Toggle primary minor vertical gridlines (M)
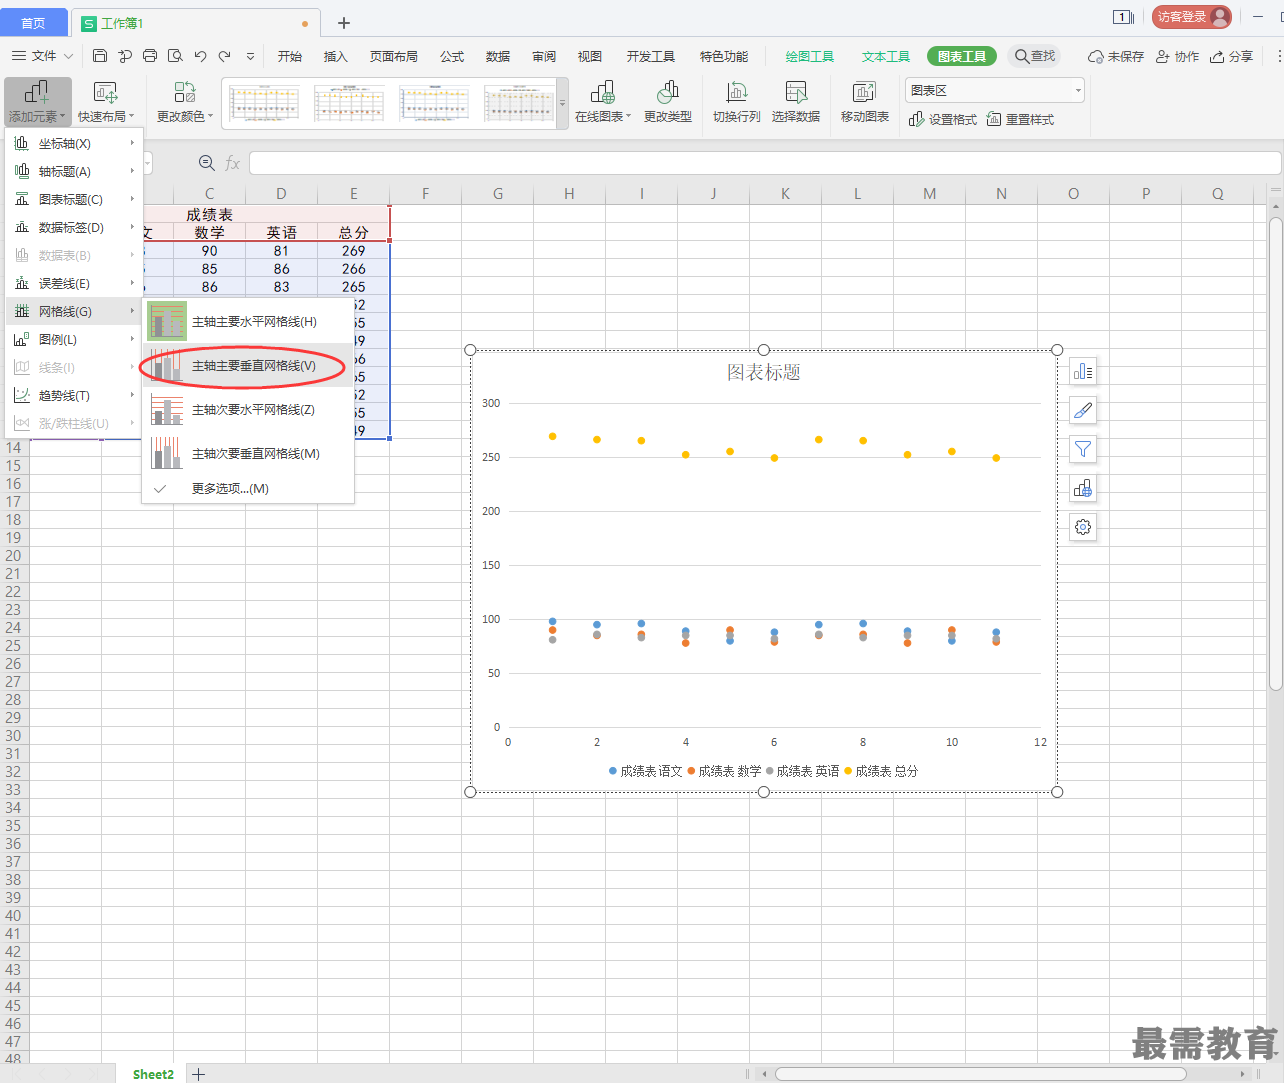 click(248, 453)
